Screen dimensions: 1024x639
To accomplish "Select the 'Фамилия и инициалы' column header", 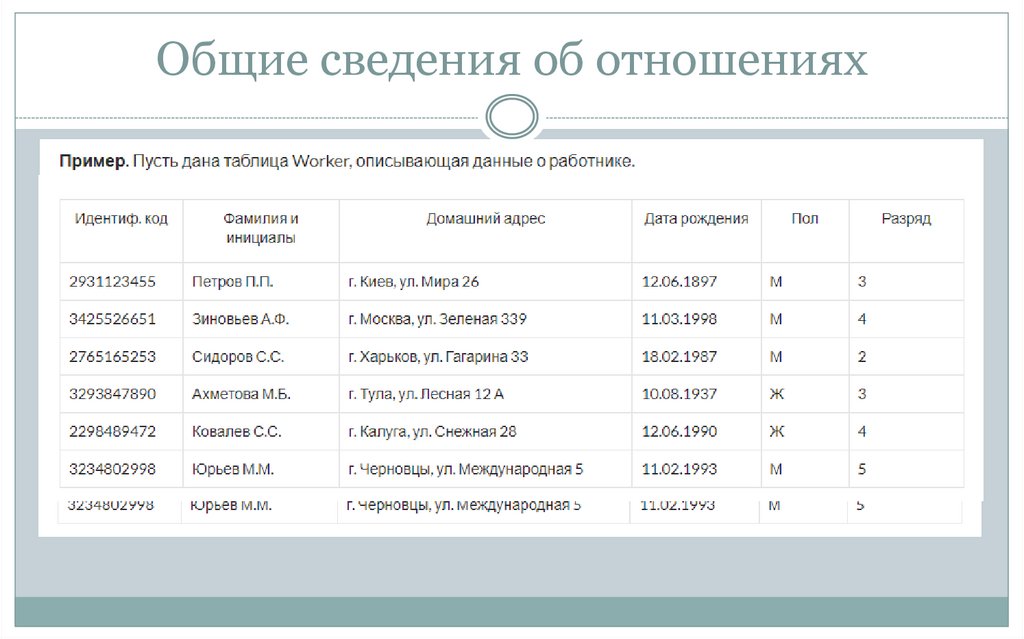I will tap(260, 225).
